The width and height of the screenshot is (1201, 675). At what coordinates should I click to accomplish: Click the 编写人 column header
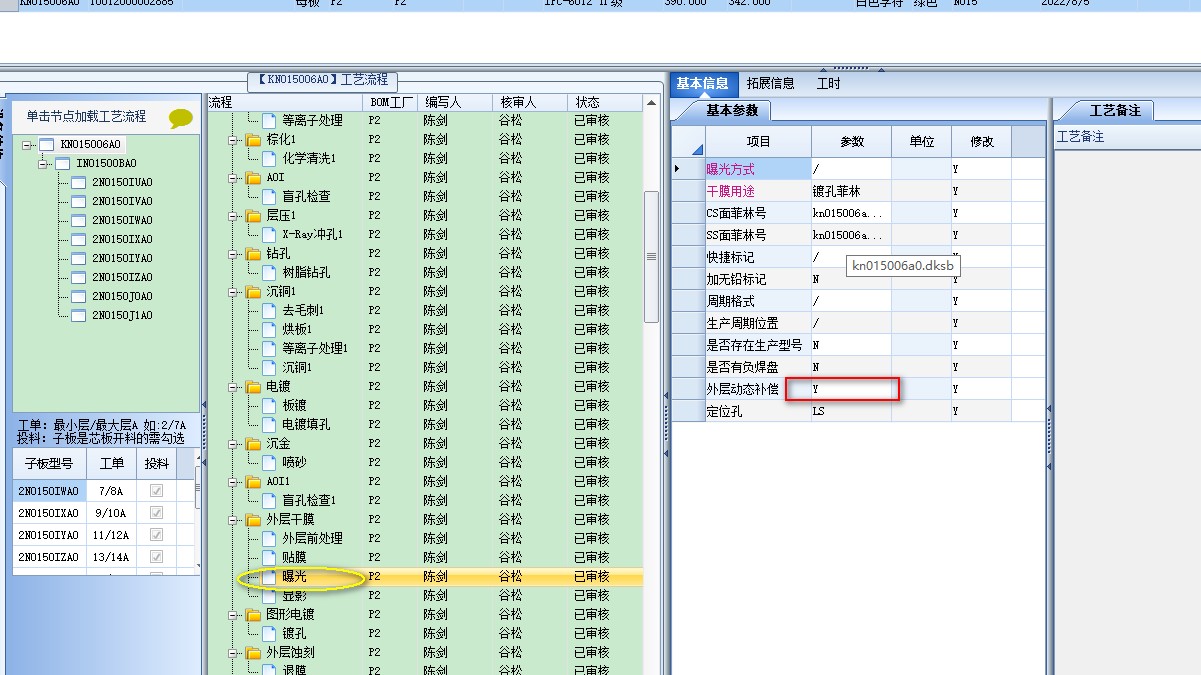pos(455,102)
